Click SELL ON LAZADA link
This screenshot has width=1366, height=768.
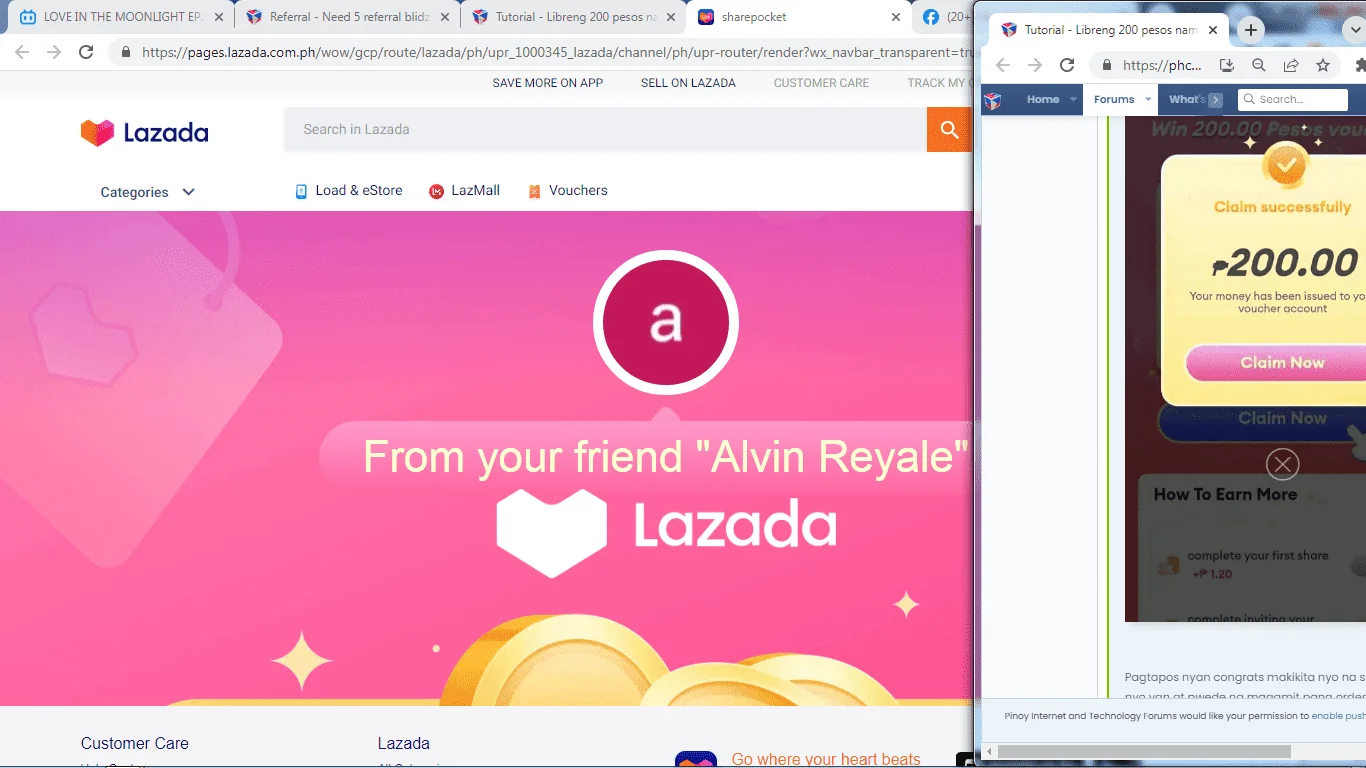click(x=688, y=83)
